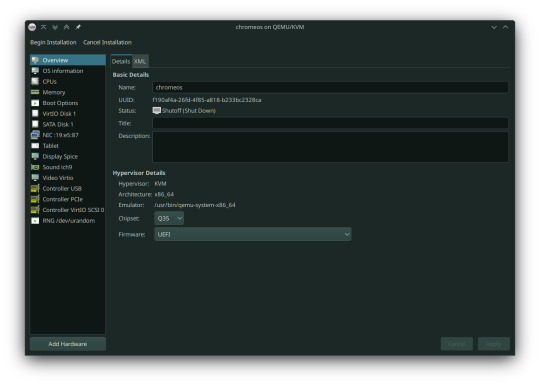Screen dimensions: 540x385
Task: Select the CPUs chip icon
Action: pyautogui.click(x=35, y=81)
